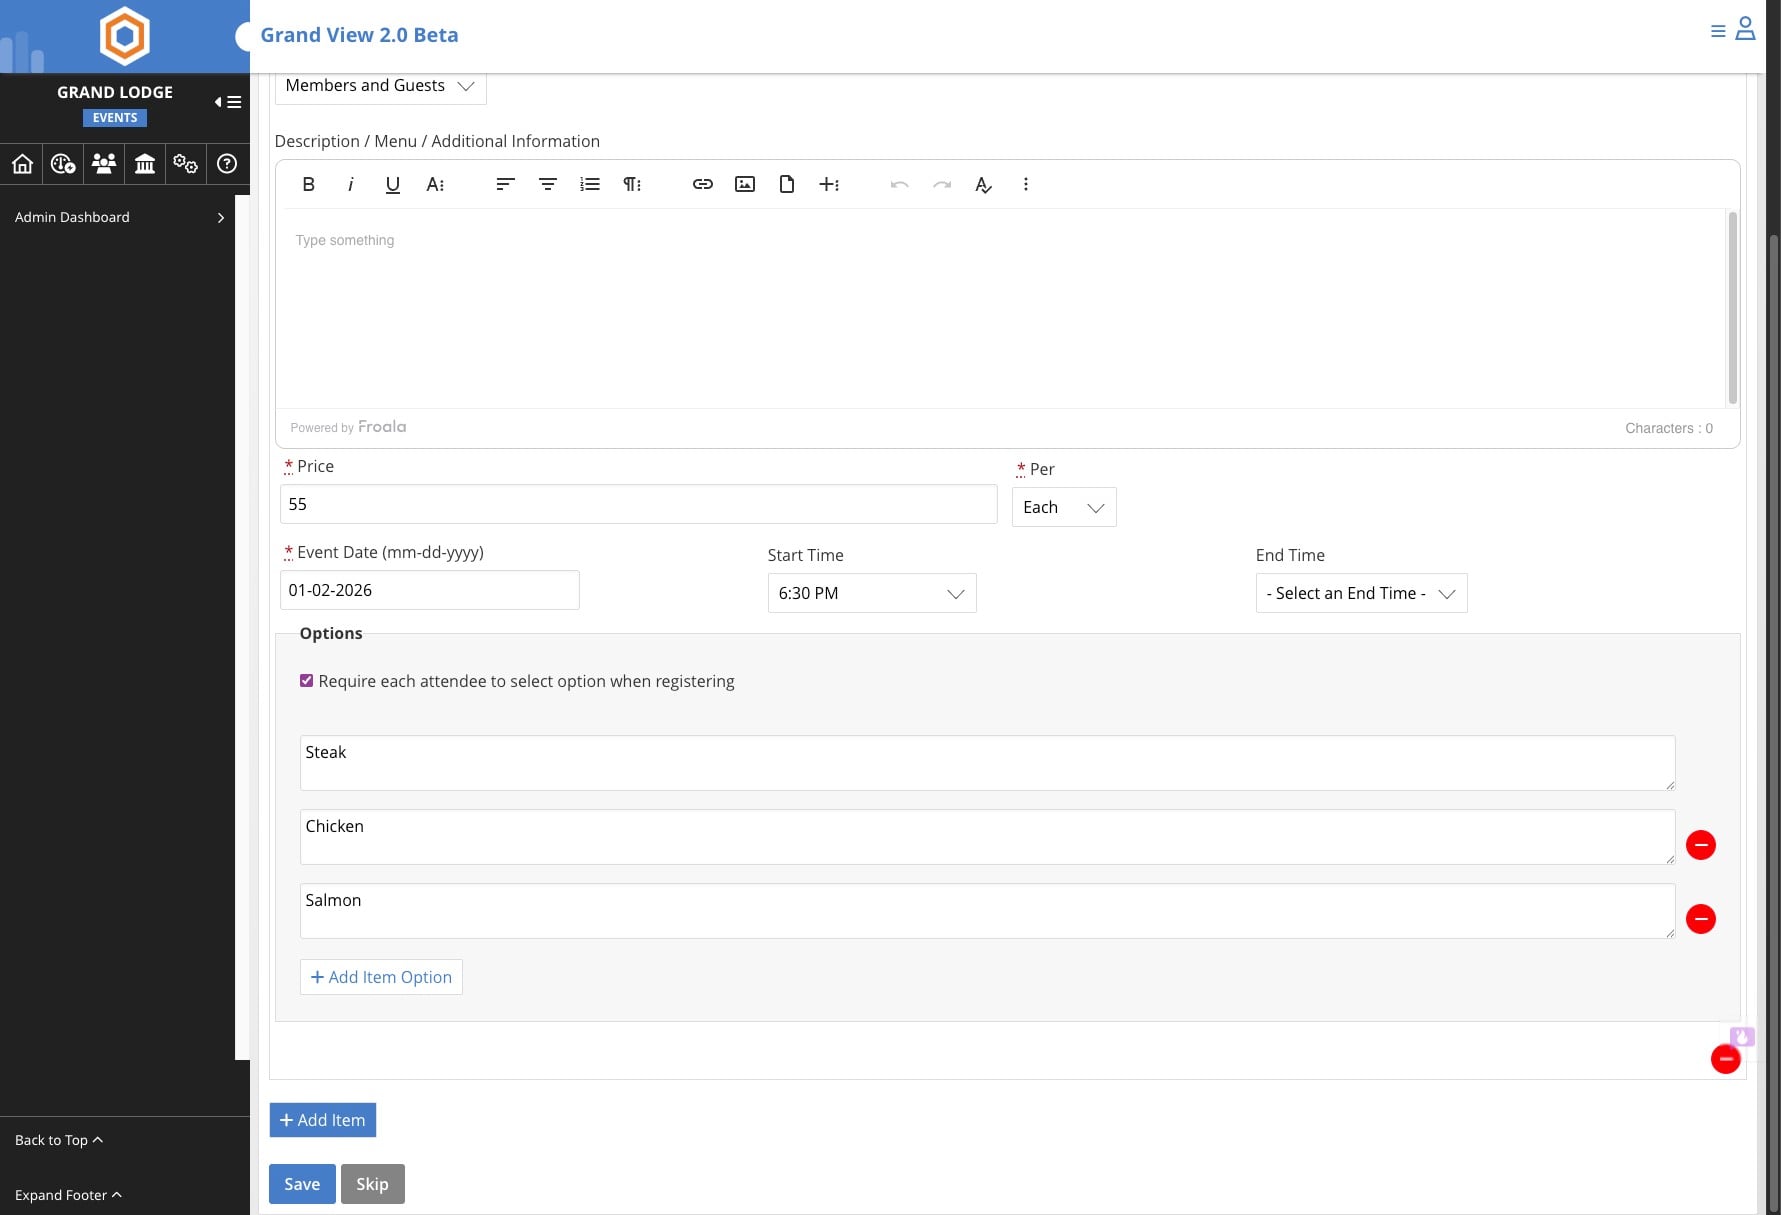1781x1215 pixels.
Task: Open Start Time 6:30 PM dropdown
Action: click(x=872, y=593)
